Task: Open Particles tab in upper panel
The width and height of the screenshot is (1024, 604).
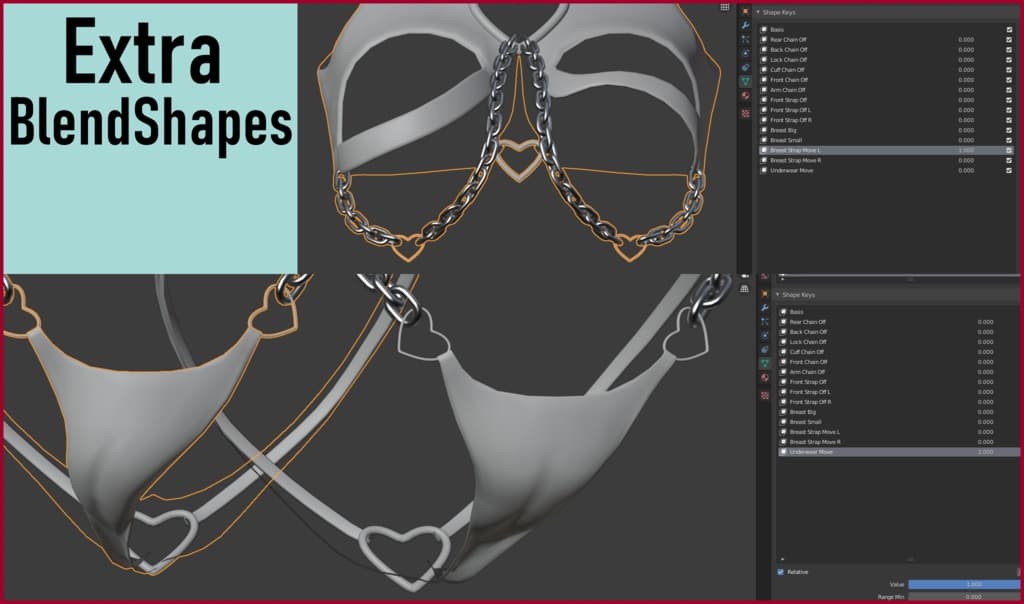Action: 745,39
